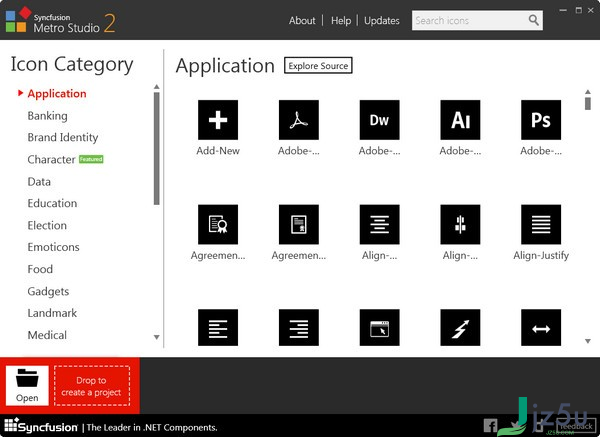The height and width of the screenshot is (437, 600).
Task: Select the Banking category
Action: point(47,116)
